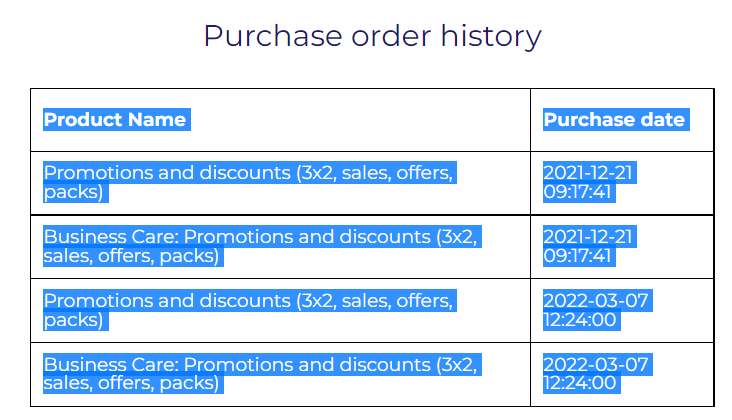The height and width of the screenshot is (420, 732).
Task: Click date 2021-12-21 in the first data row
Action: point(588,173)
